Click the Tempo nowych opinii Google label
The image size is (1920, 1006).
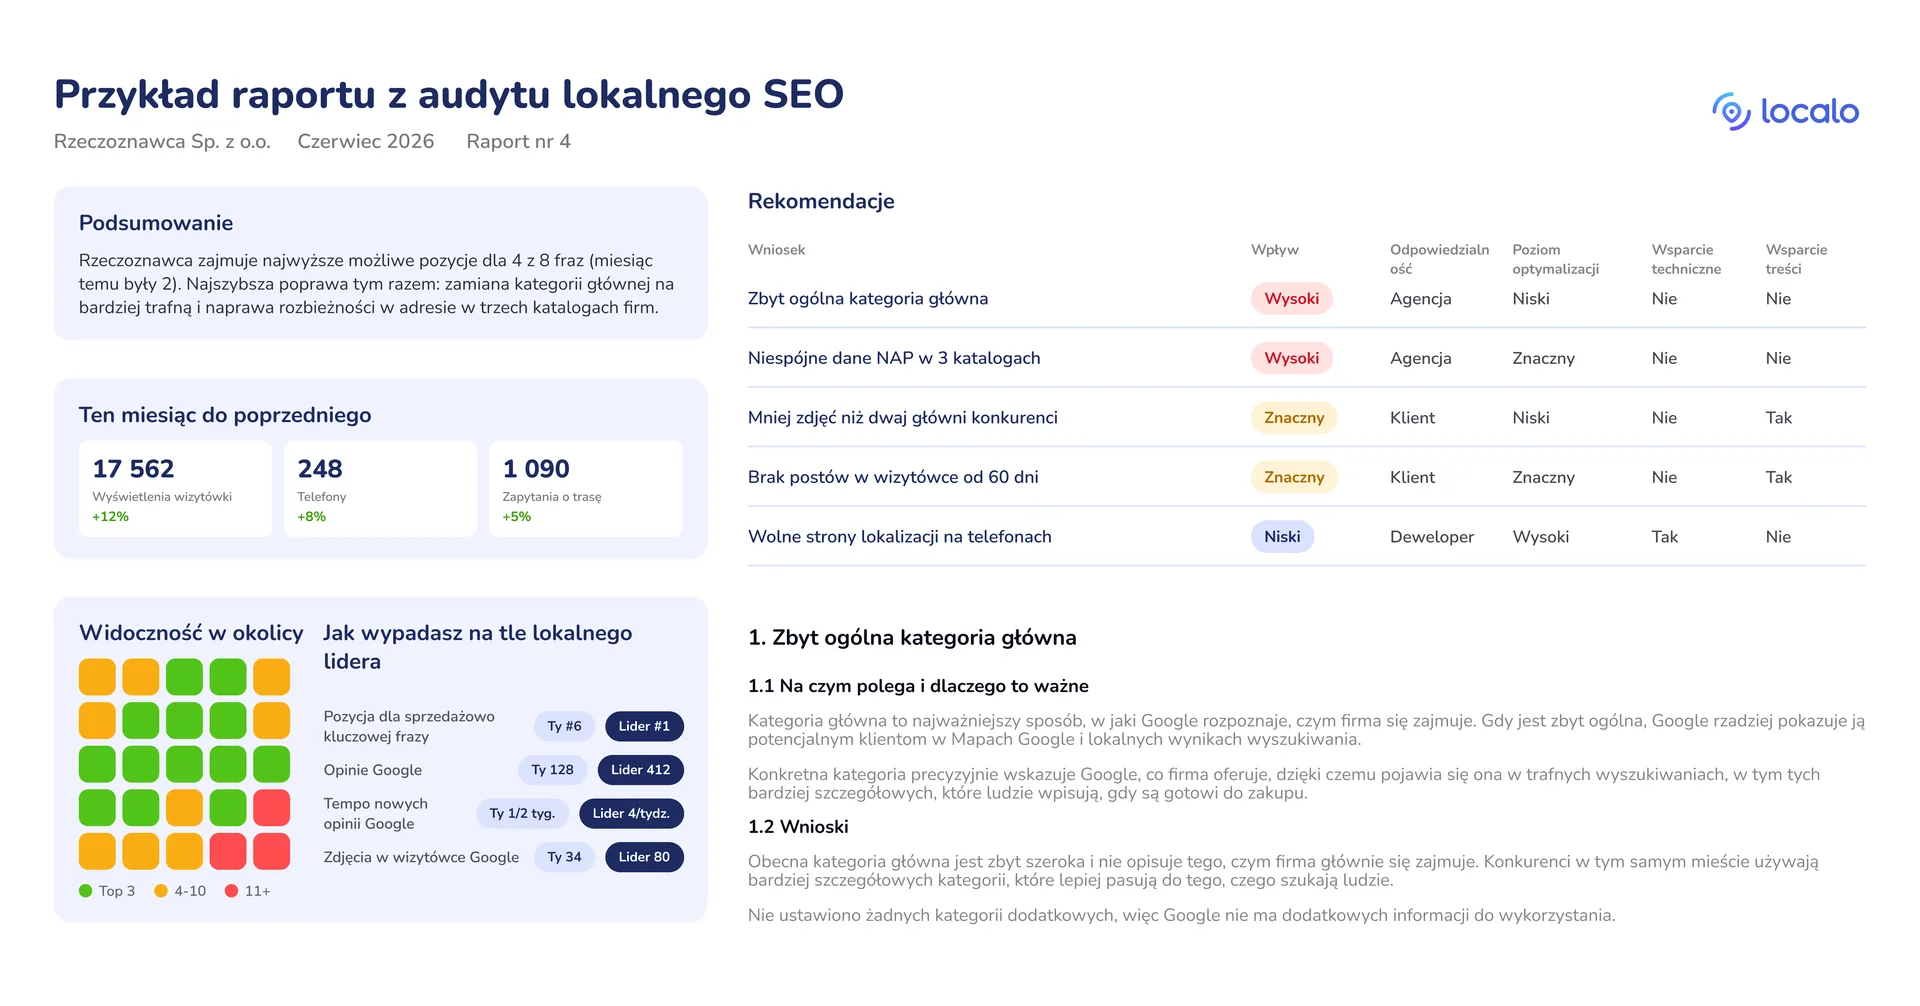click(x=375, y=814)
